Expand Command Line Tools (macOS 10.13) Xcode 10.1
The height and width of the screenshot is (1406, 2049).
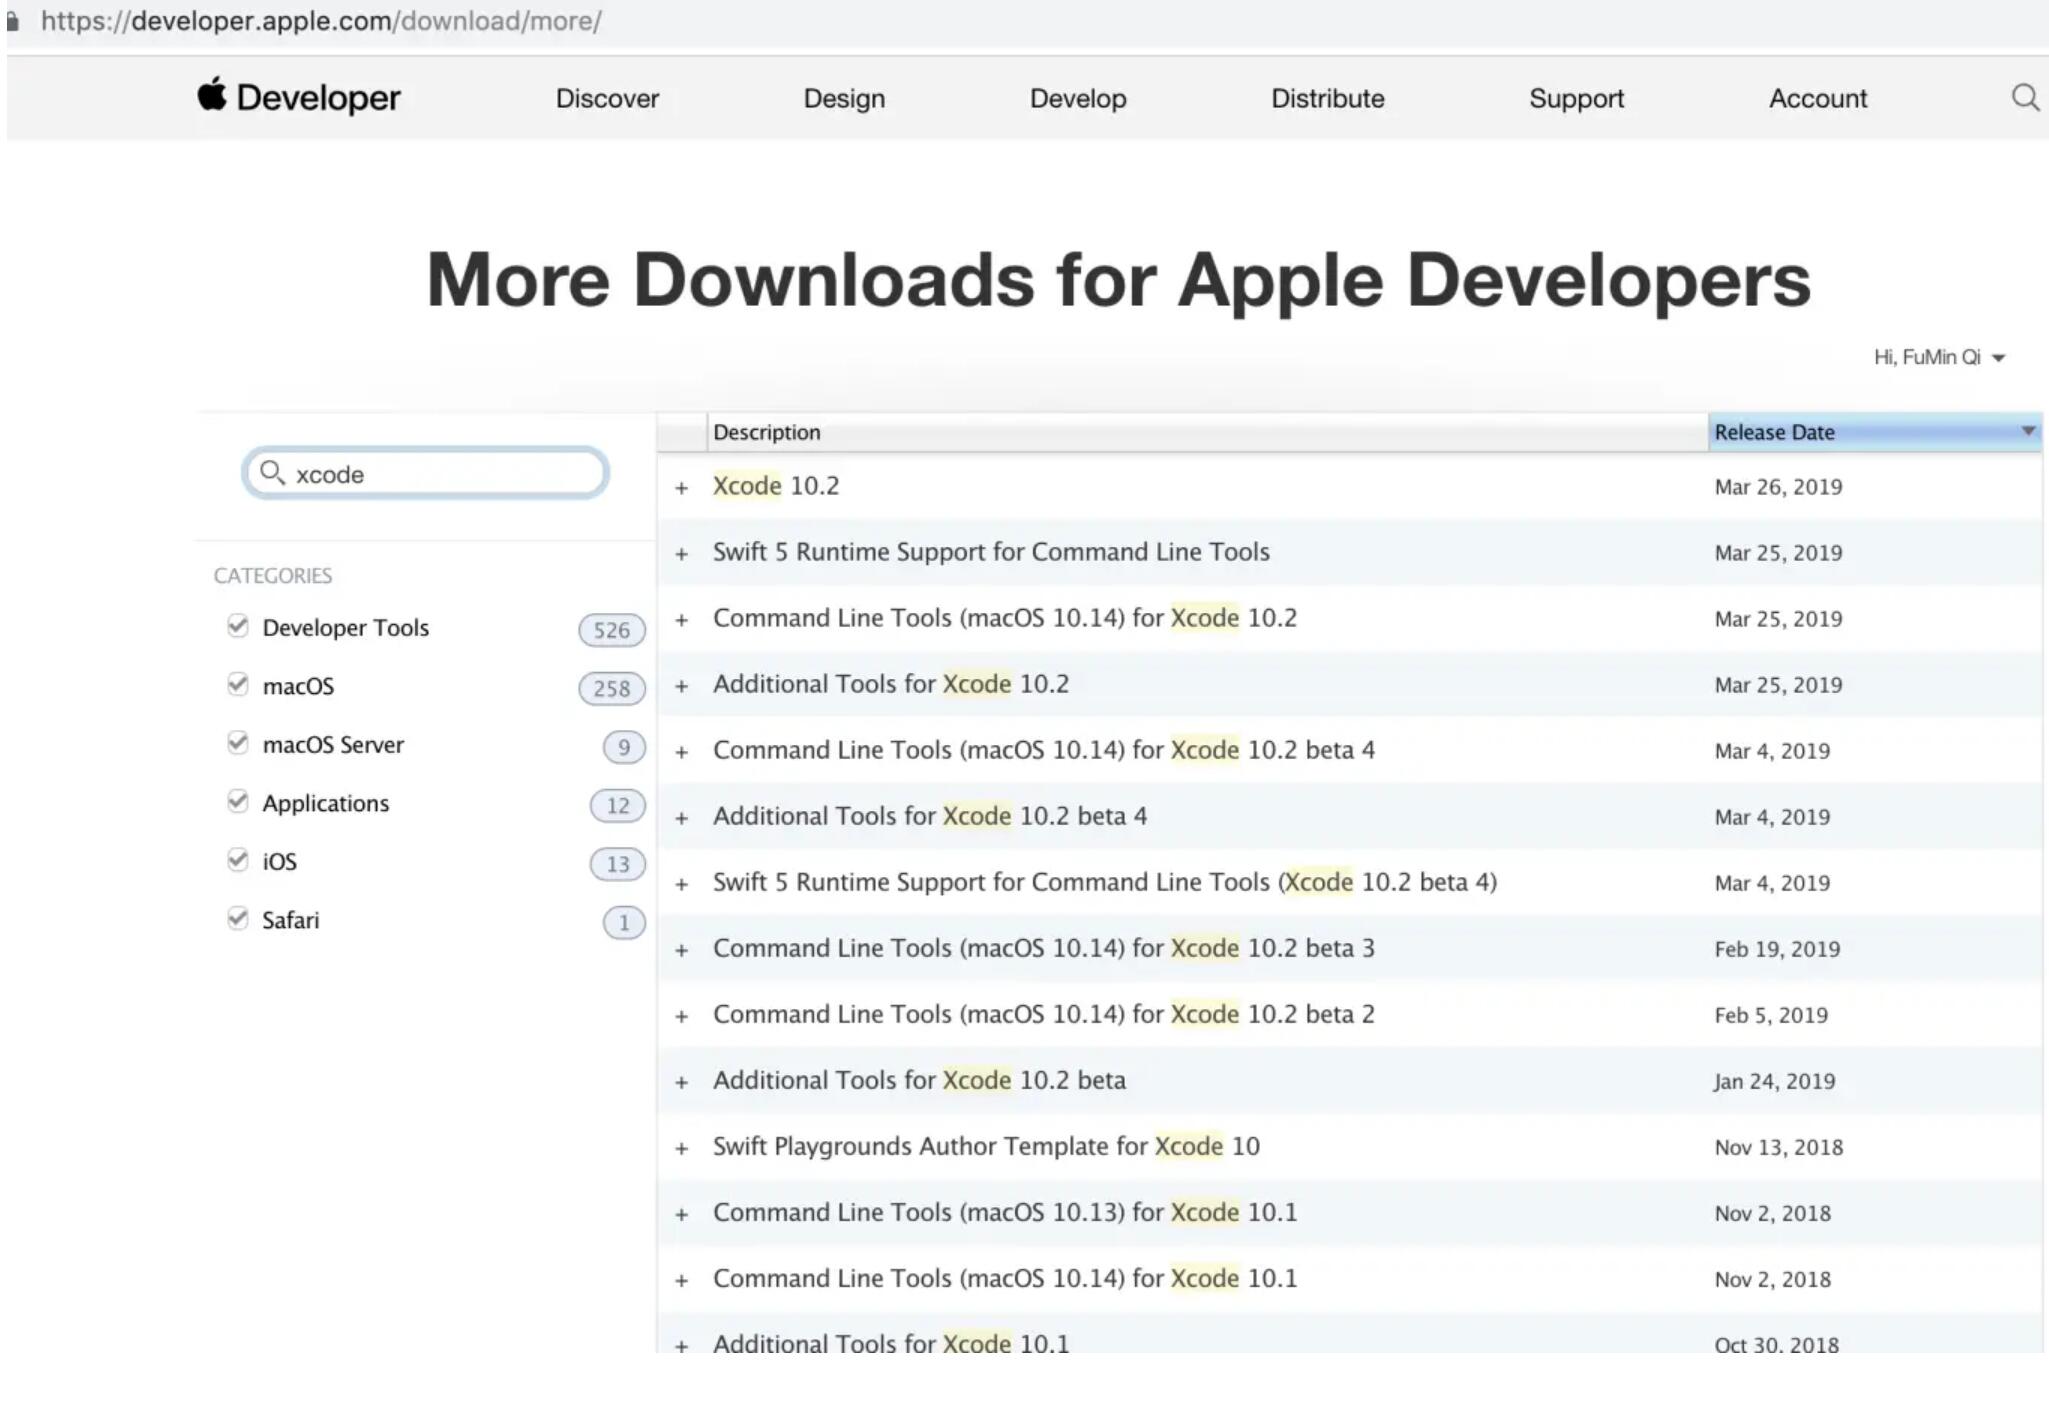(681, 1214)
